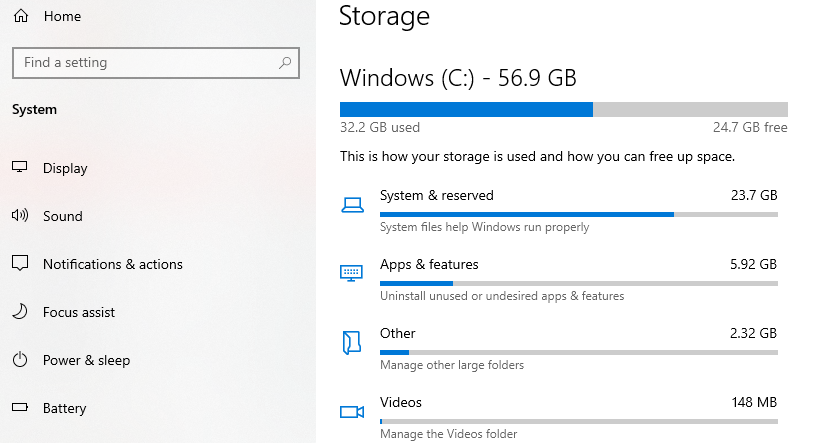Click the Notifications speech bubble icon
This screenshot has height=443, width=822.
coord(20,263)
